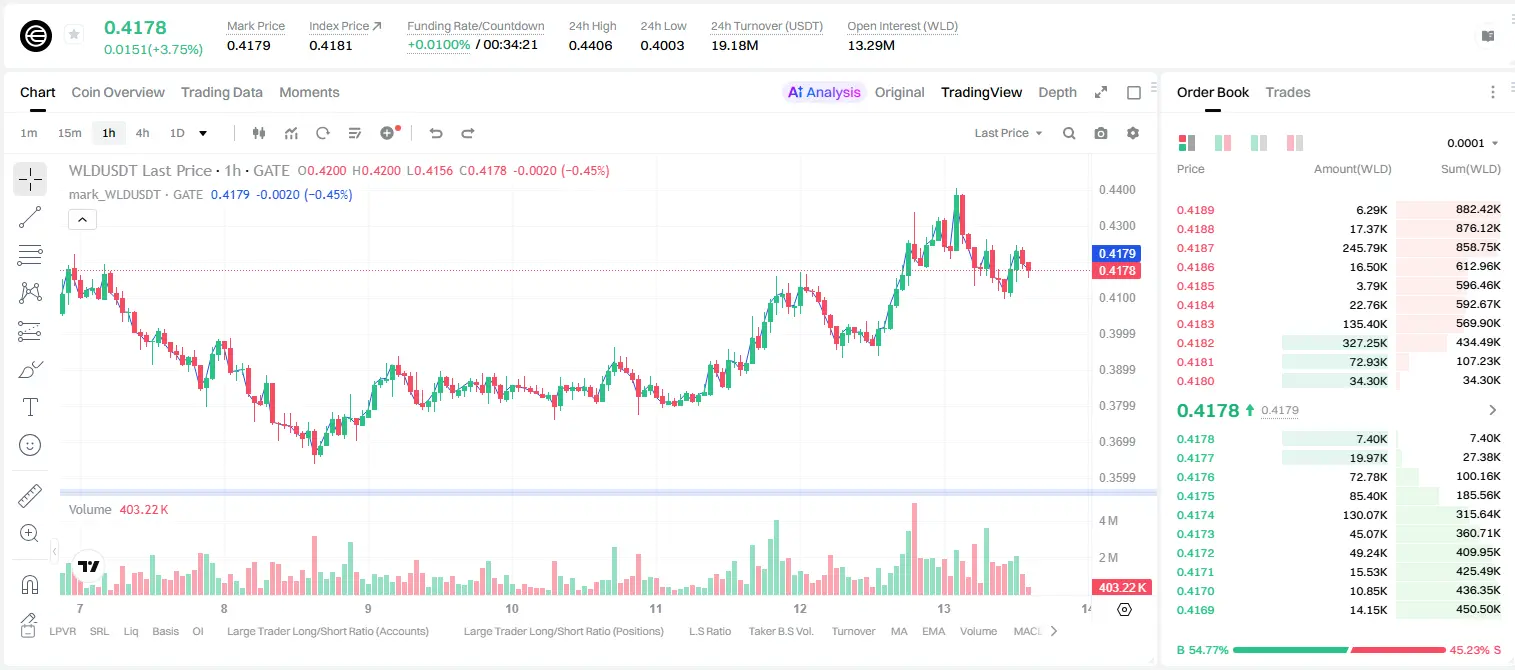Open the emoji sticker tool

pyautogui.click(x=30, y=445)
